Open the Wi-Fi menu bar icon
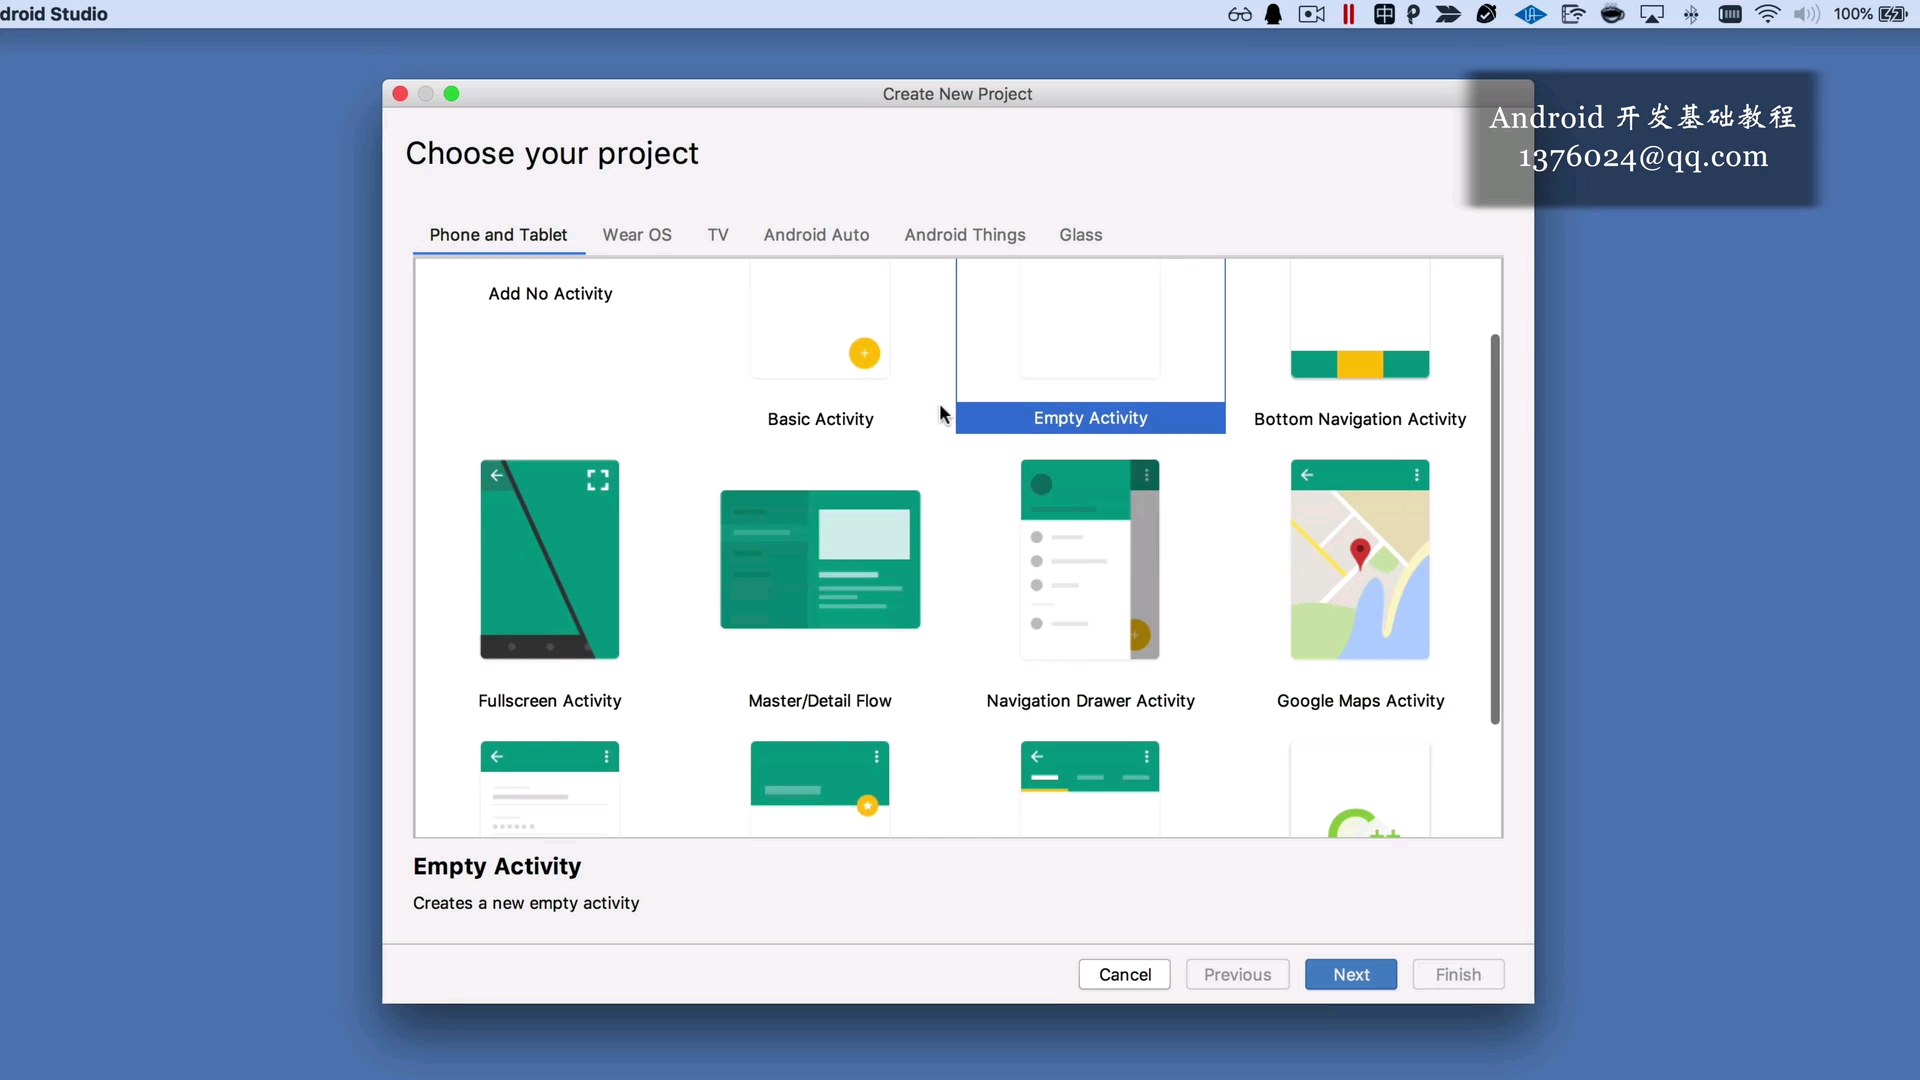 tap(1768, 14)
